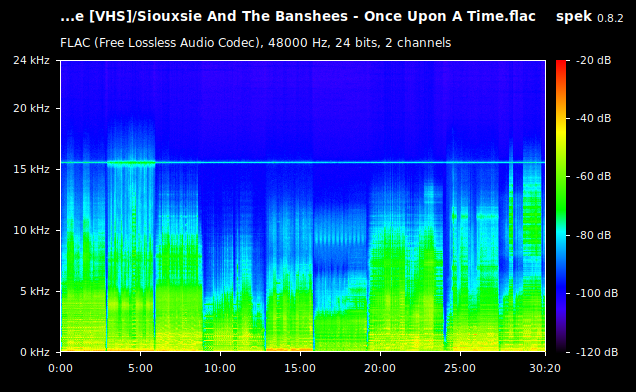Click the '5:00' time axis label
The width and height of the screenshot is (636, 392).
(x=140, y=368)
